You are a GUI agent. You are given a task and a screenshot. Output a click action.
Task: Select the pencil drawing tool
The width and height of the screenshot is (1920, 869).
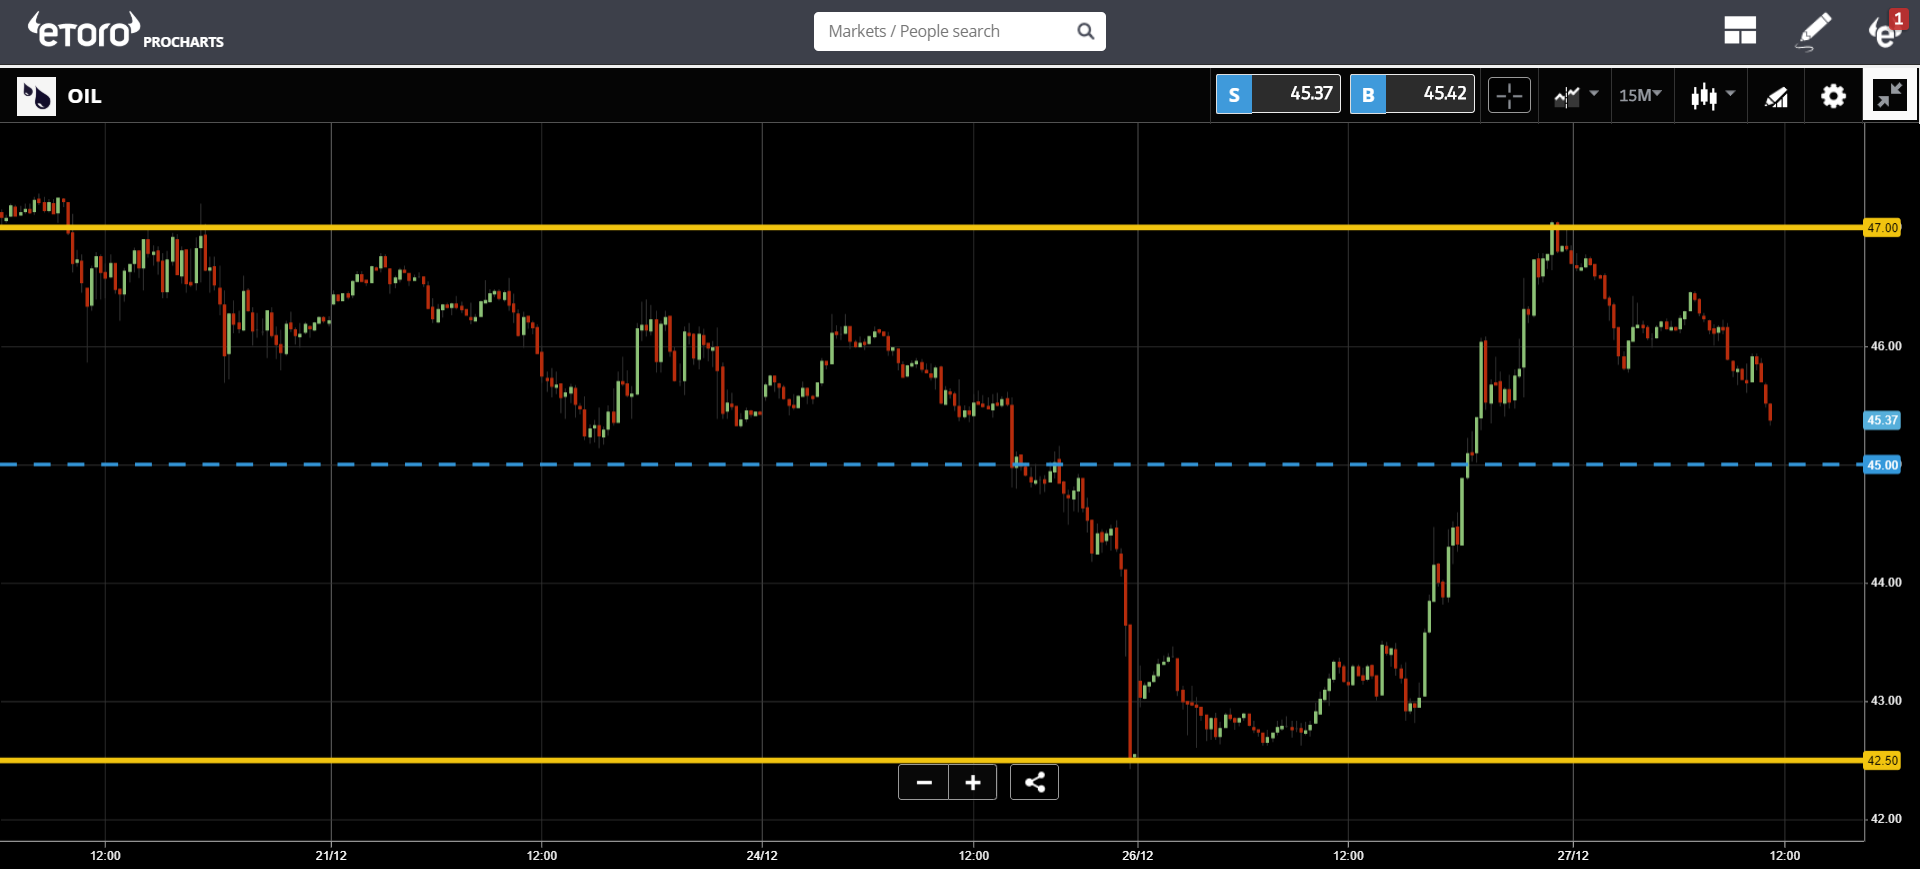click(1814, 31)
